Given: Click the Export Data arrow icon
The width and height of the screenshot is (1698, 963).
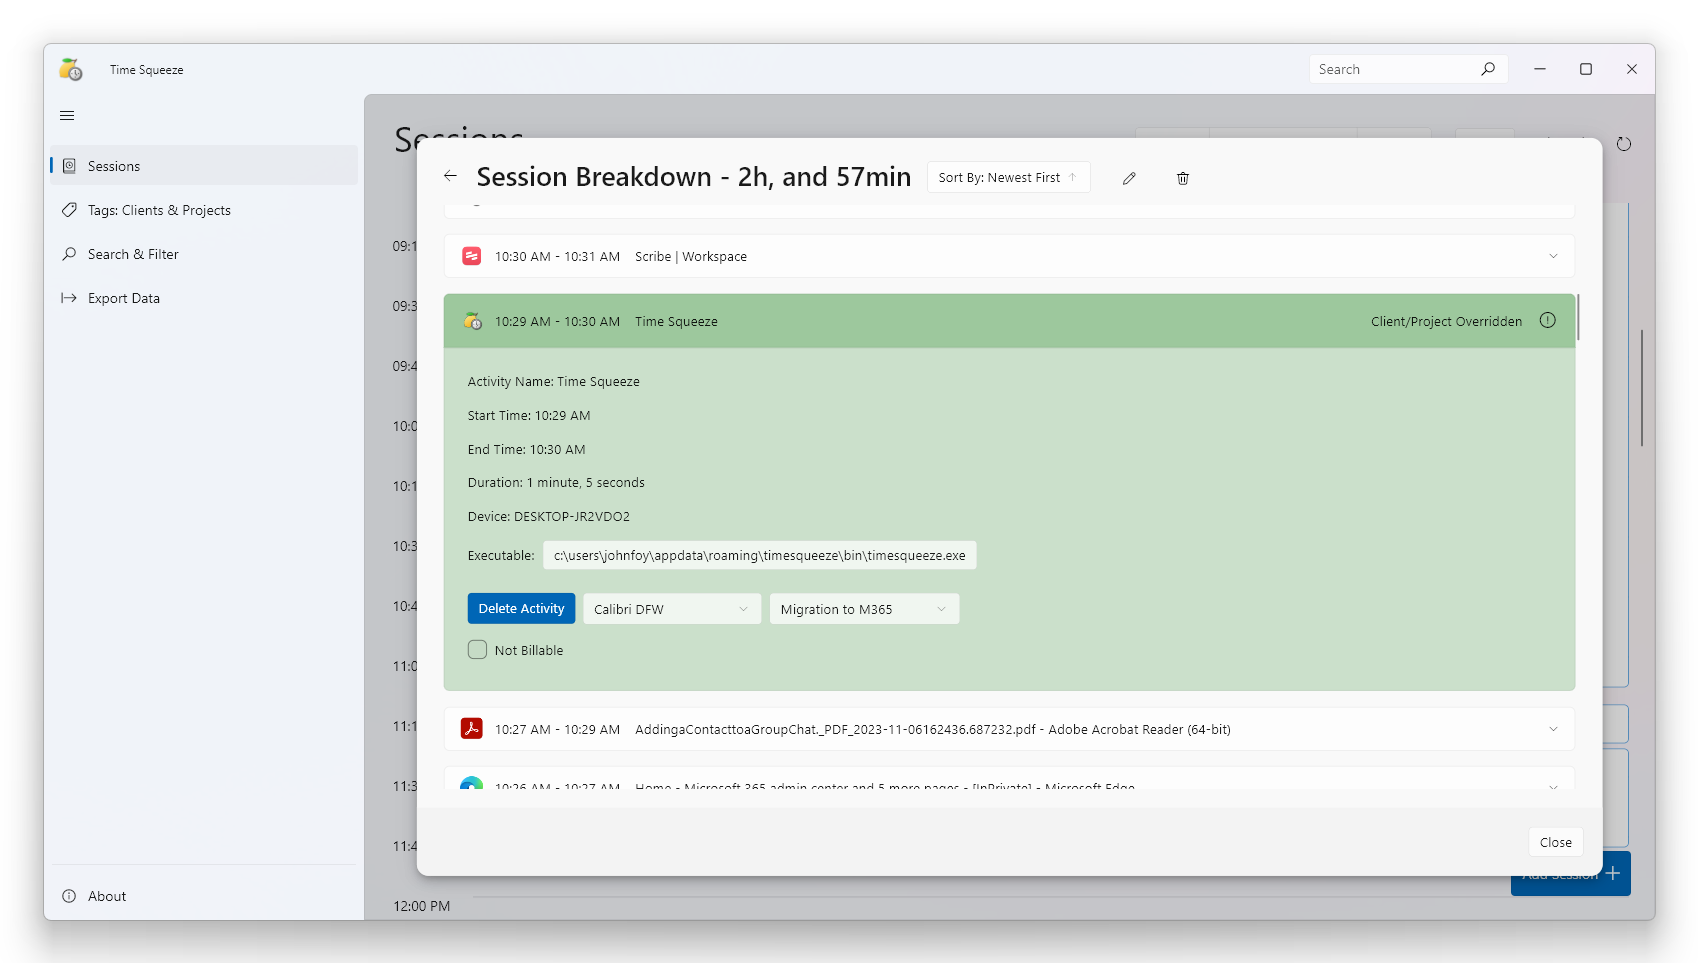Looking at the screenshot, I should [69, 298].
